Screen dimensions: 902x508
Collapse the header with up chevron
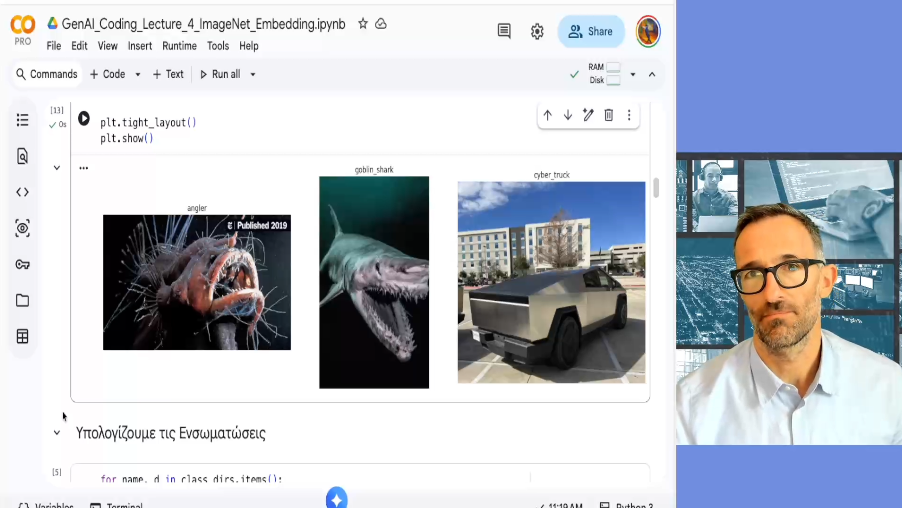tap(652, 74)
